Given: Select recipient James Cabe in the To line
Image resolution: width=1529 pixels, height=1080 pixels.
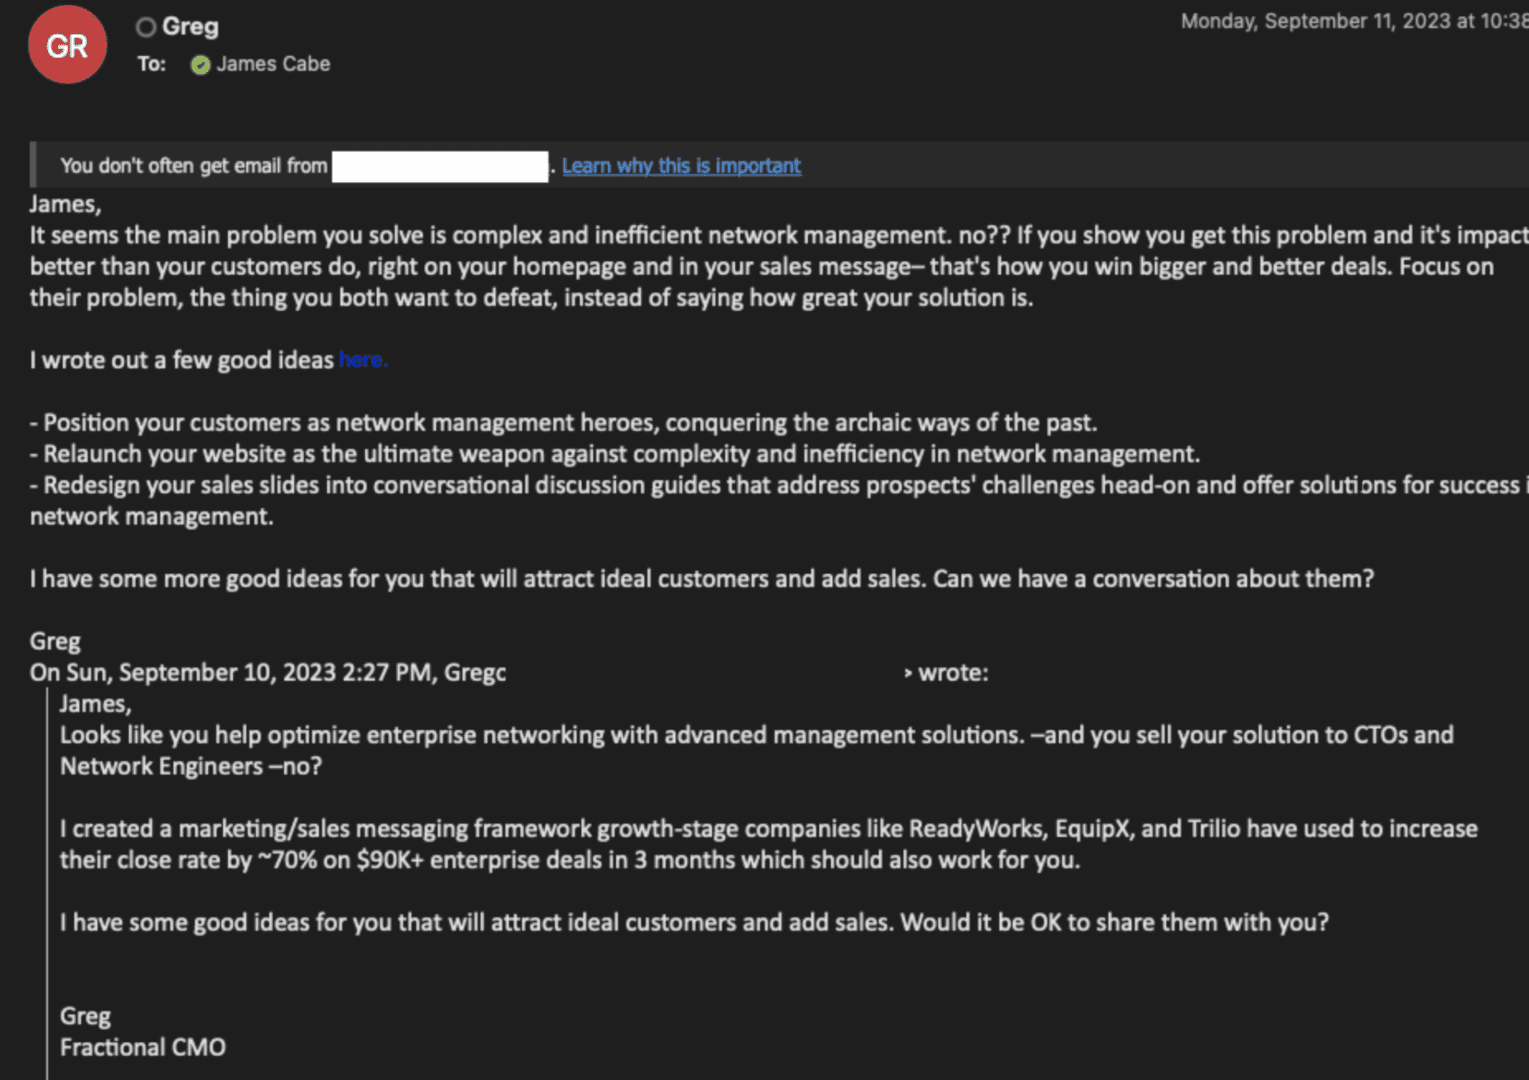Looking at the screenshot, I should tap(273, 64).
